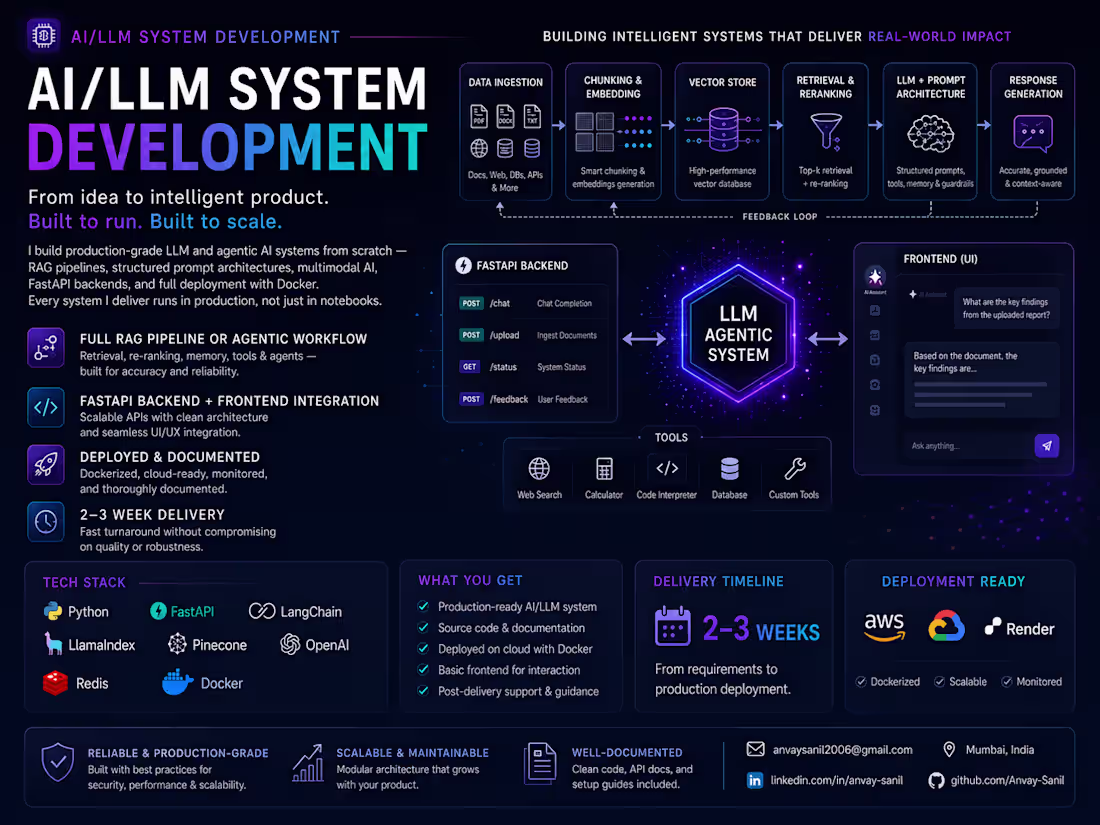The image size is (1100, 825).
Task: Click the Ask anything chat input field
Action: tap(968, 445)
